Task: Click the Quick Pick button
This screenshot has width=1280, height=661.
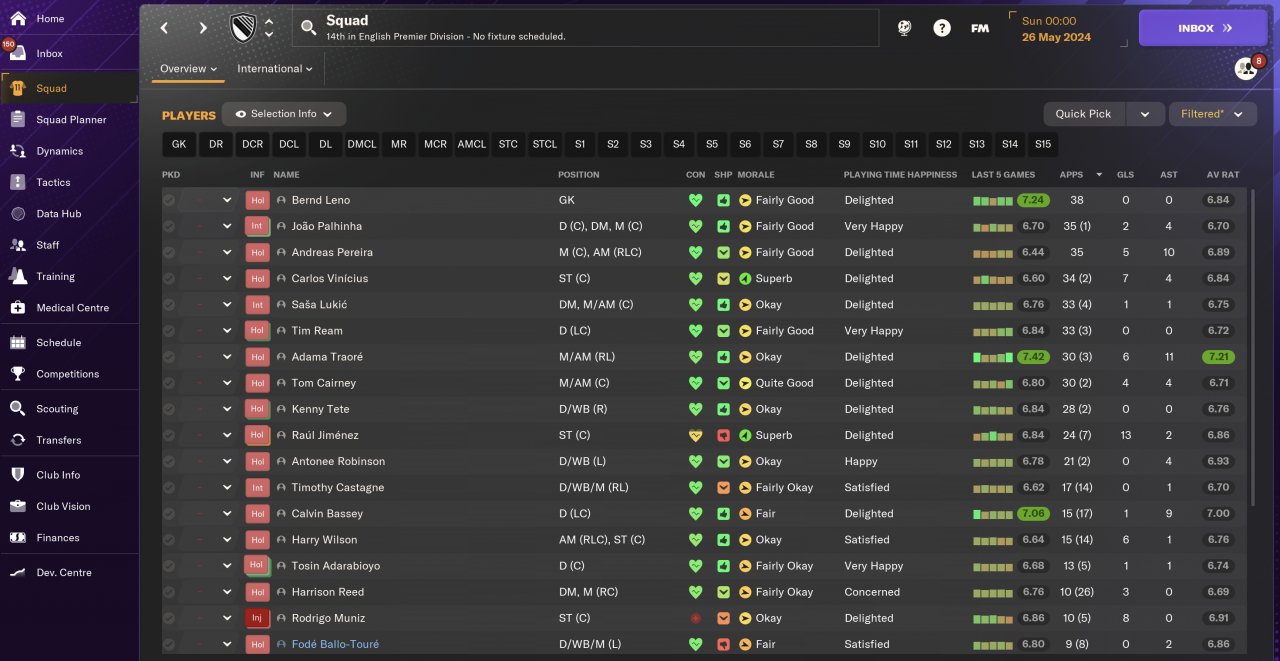Action: coord(1084,114)
